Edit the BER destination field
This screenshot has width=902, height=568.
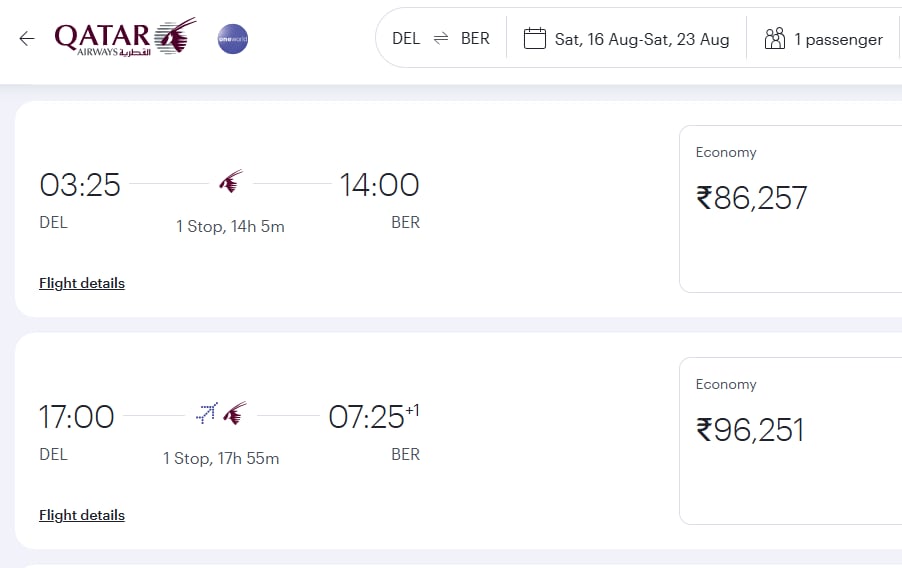coord(475,39)
